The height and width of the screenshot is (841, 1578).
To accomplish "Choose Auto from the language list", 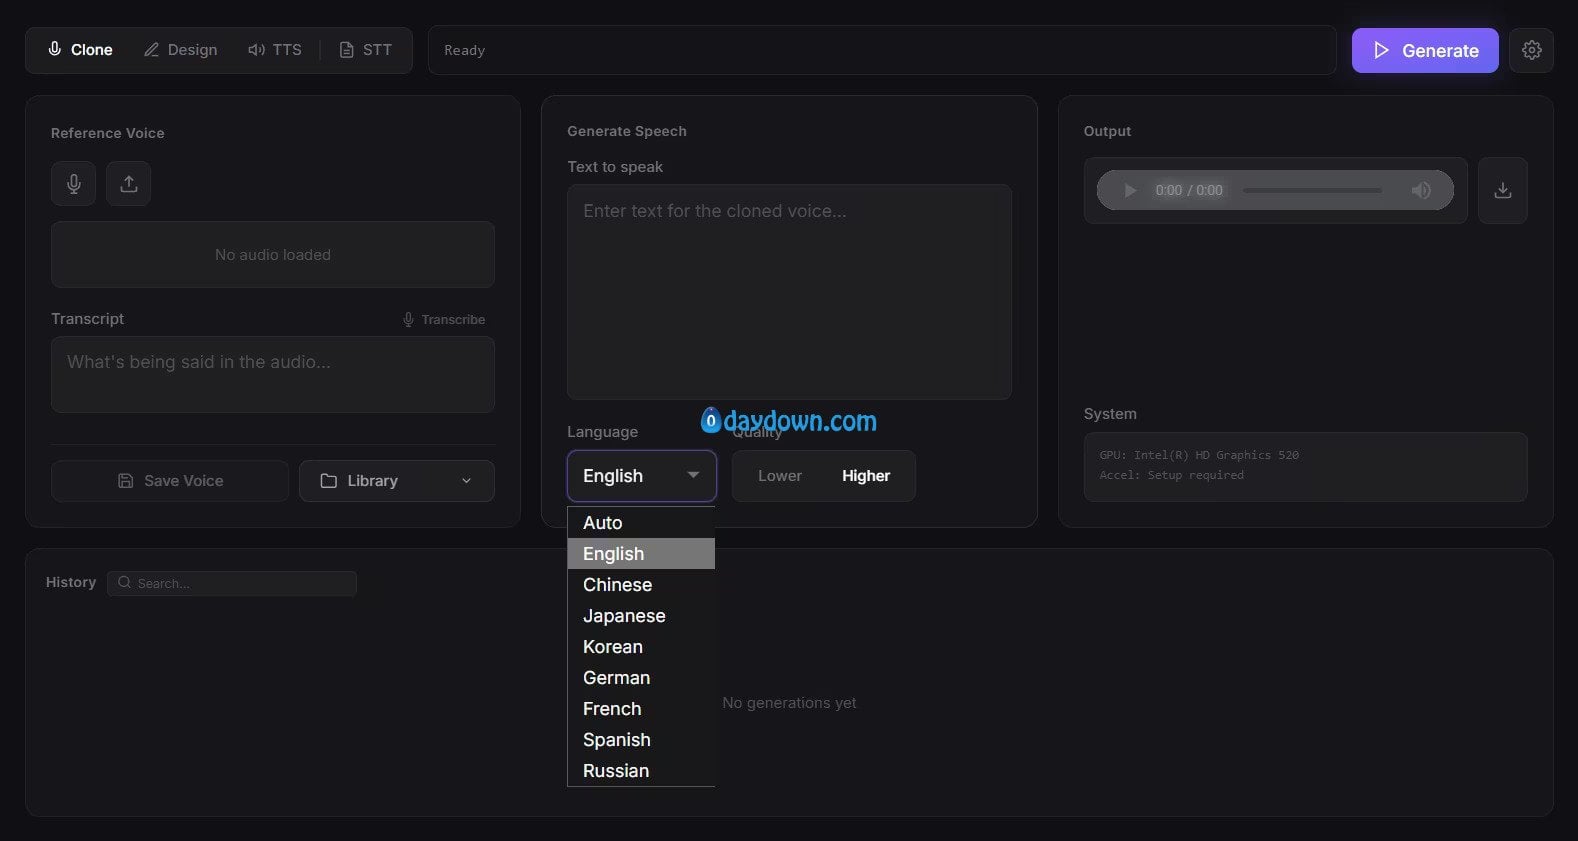I will click(641, 523).
